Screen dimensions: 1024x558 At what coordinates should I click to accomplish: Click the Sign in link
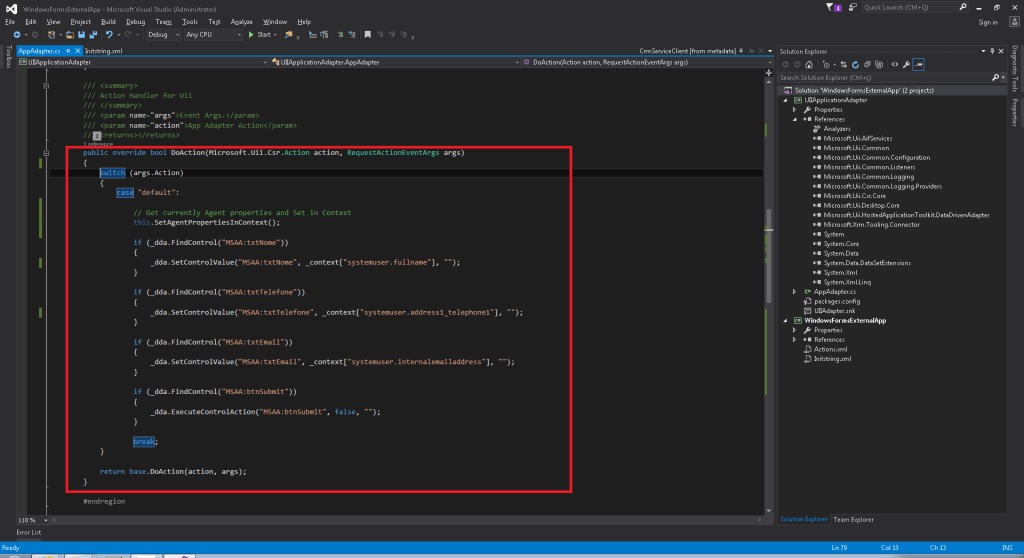[x=988, y=21]
